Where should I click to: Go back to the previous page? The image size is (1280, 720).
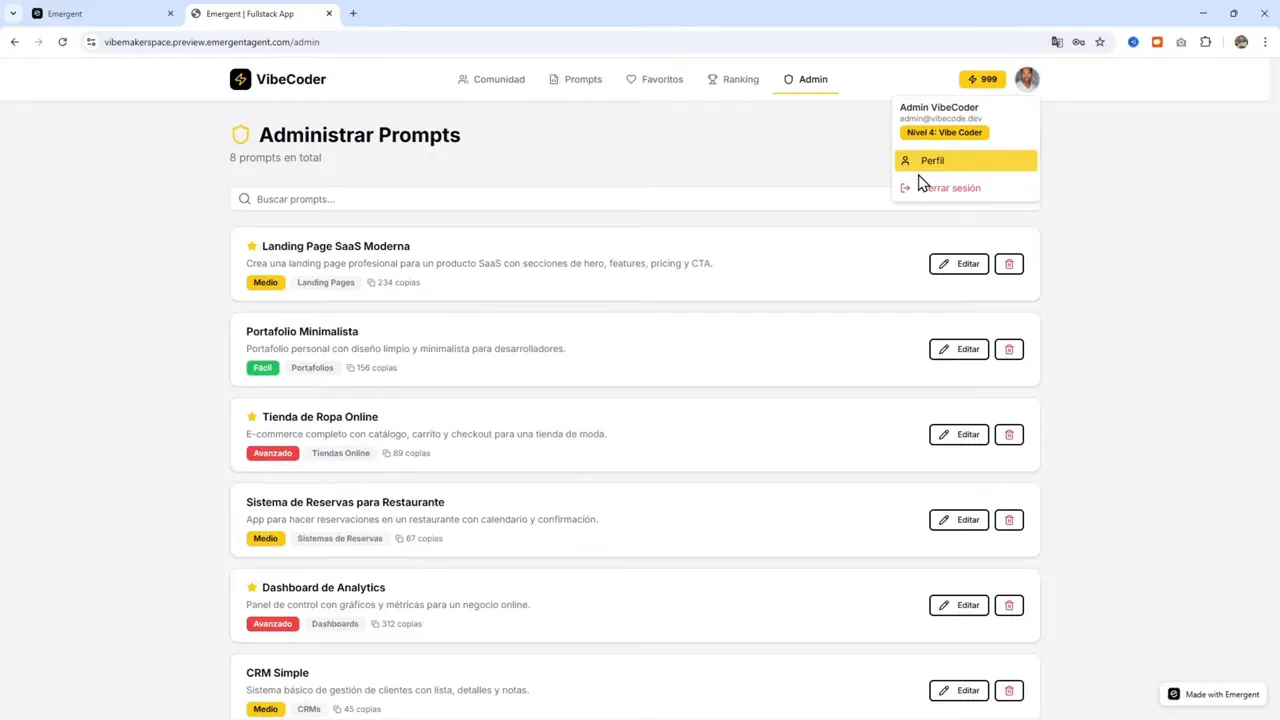(x=15, y=42)
